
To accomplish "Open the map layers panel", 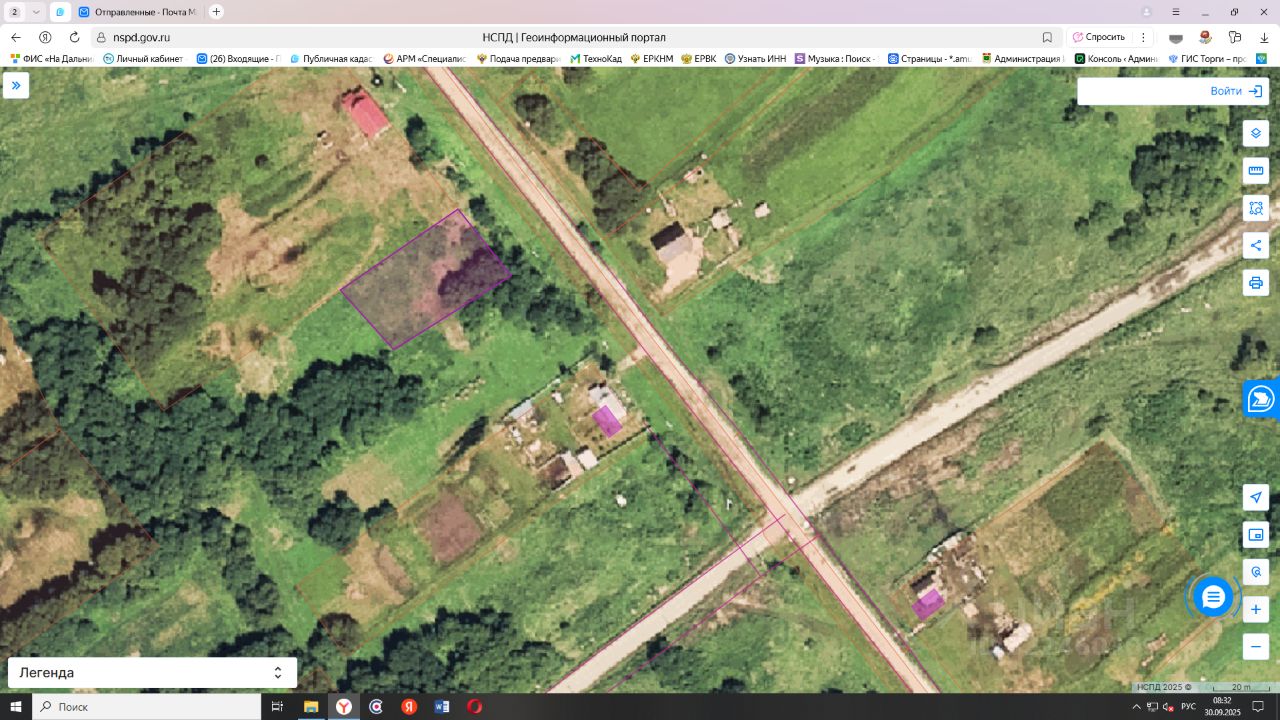I will (x=1256, y=133).
